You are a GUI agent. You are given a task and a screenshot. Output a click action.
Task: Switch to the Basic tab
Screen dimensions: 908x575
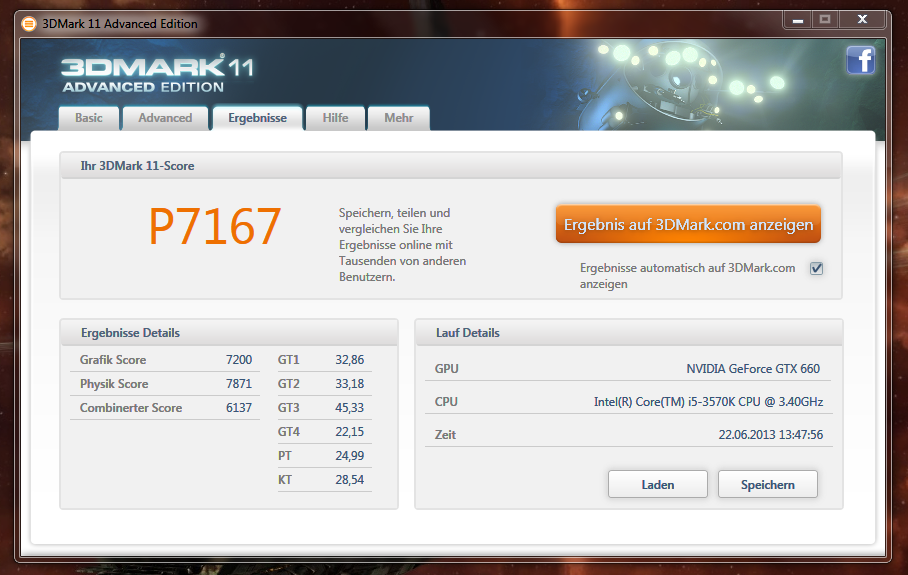point(89,118)
